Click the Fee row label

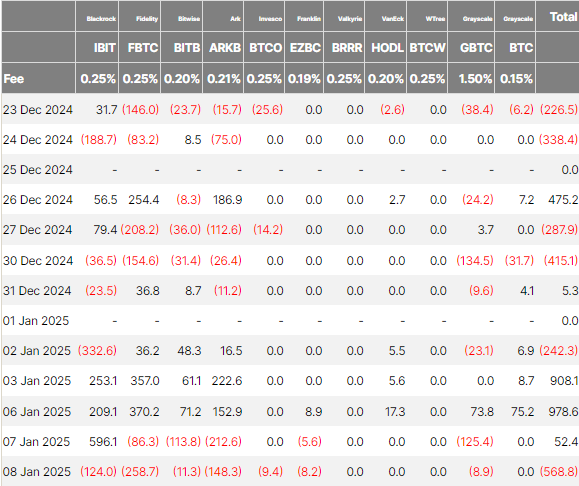[x=14, y=79]
